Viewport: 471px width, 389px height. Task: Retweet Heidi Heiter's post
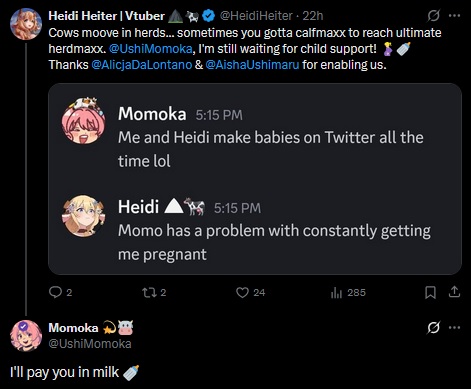[154, 292]
